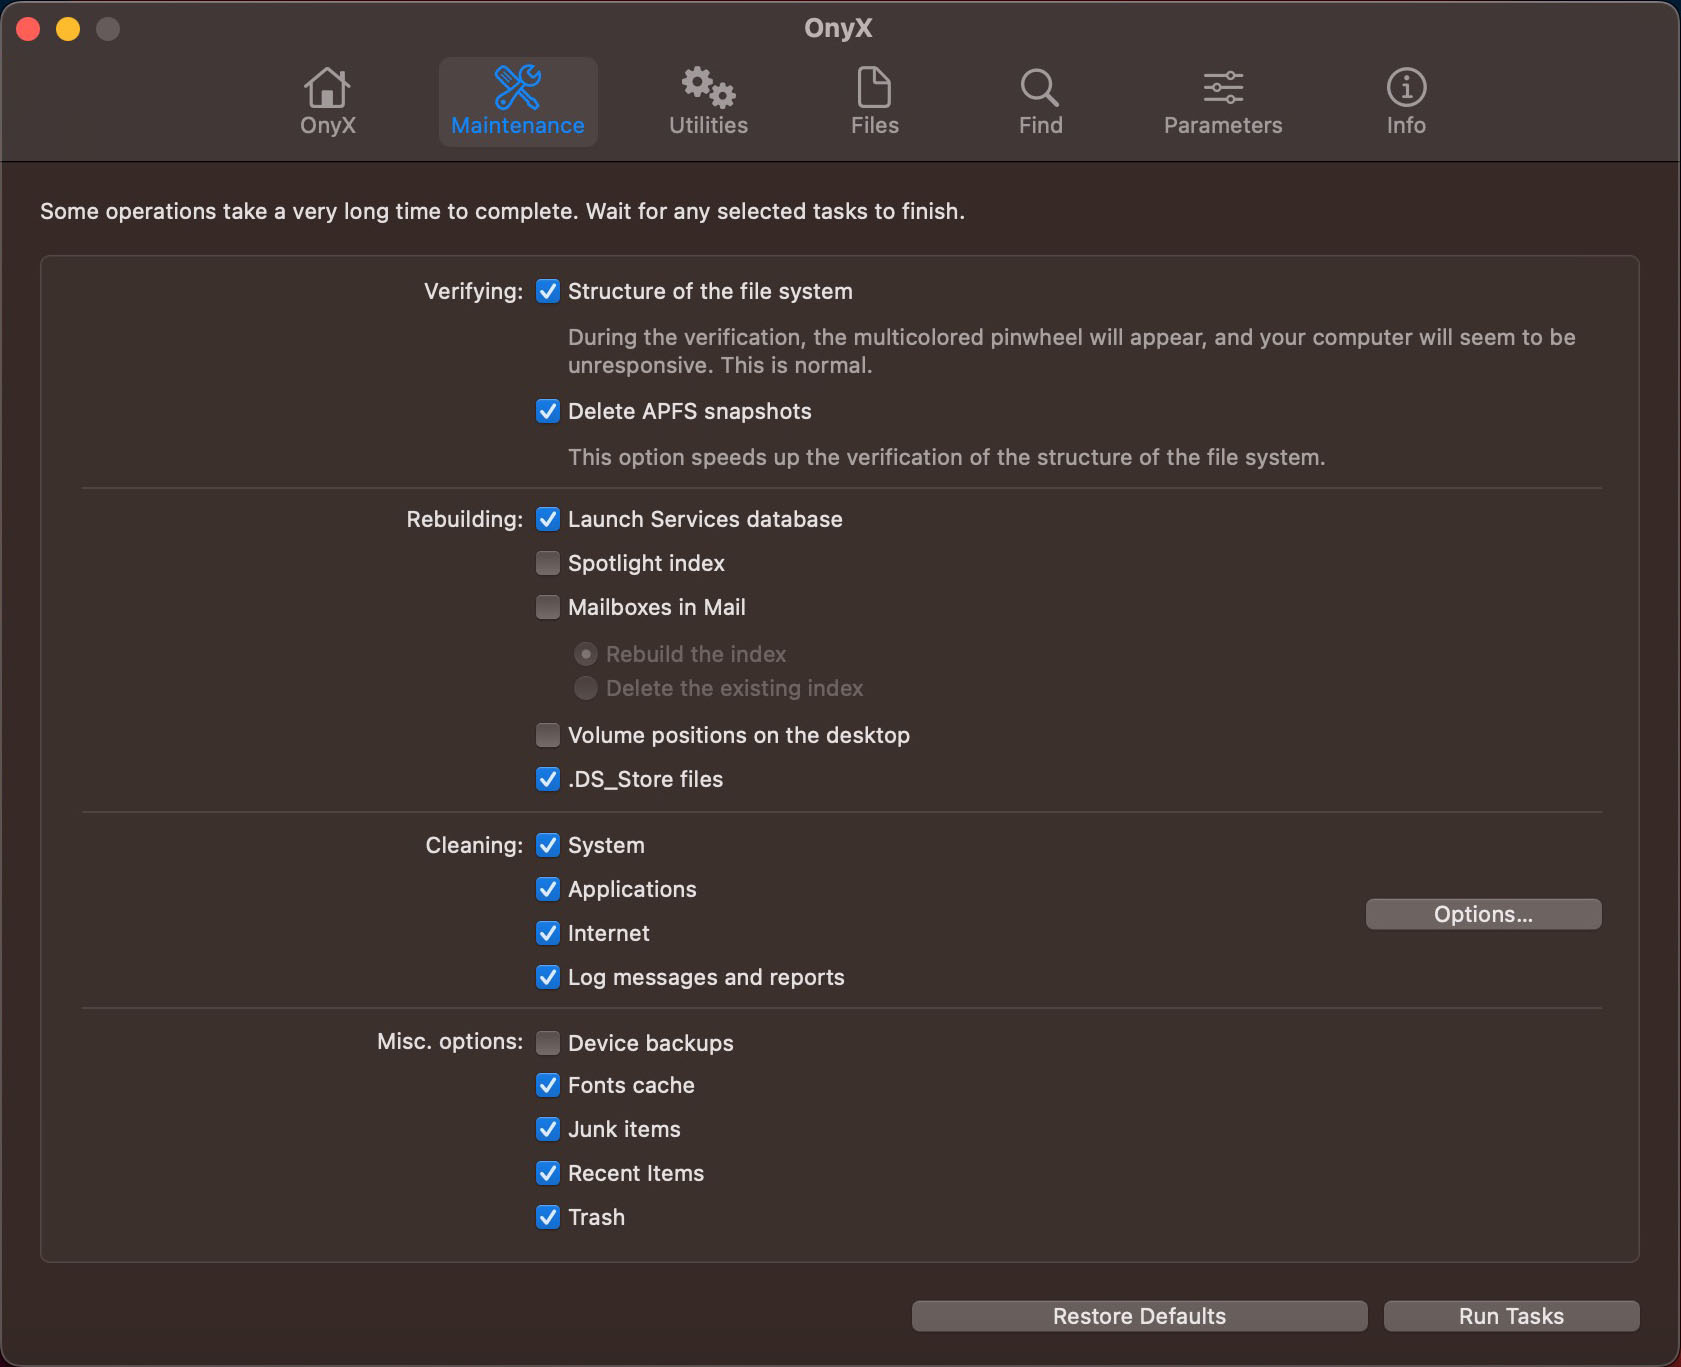Screen dimensions: 1681x1367
Task: Minimize the OnyX window
Action: [x=68, y=29]
